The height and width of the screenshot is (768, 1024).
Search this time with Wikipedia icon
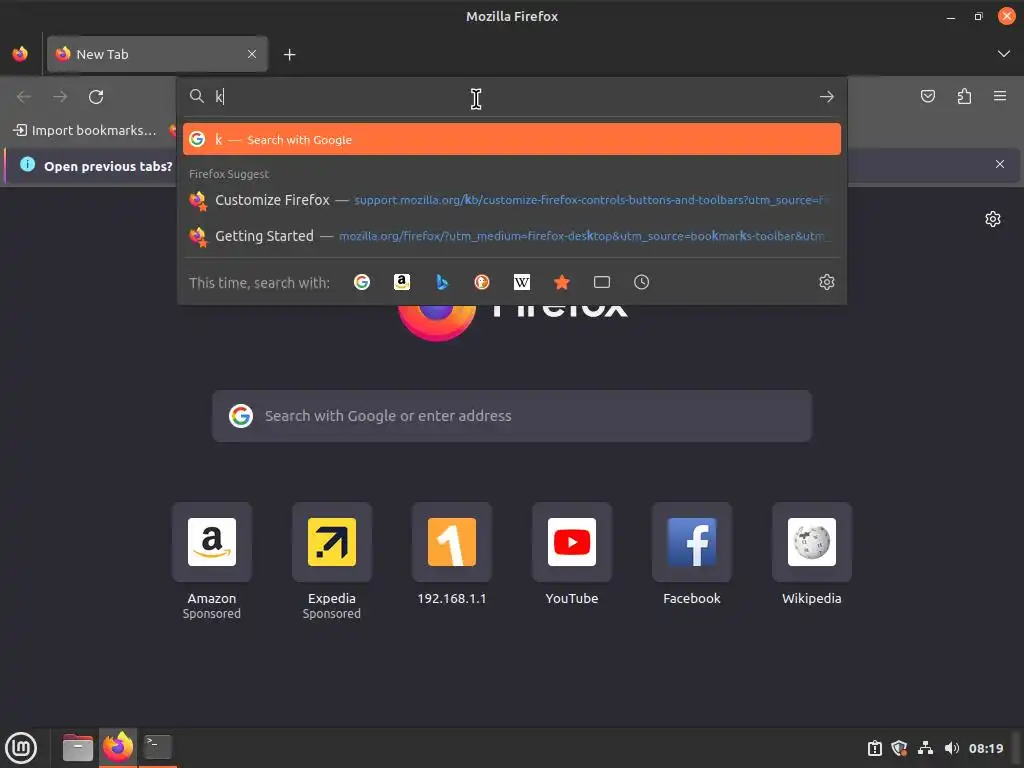(522, 282)
